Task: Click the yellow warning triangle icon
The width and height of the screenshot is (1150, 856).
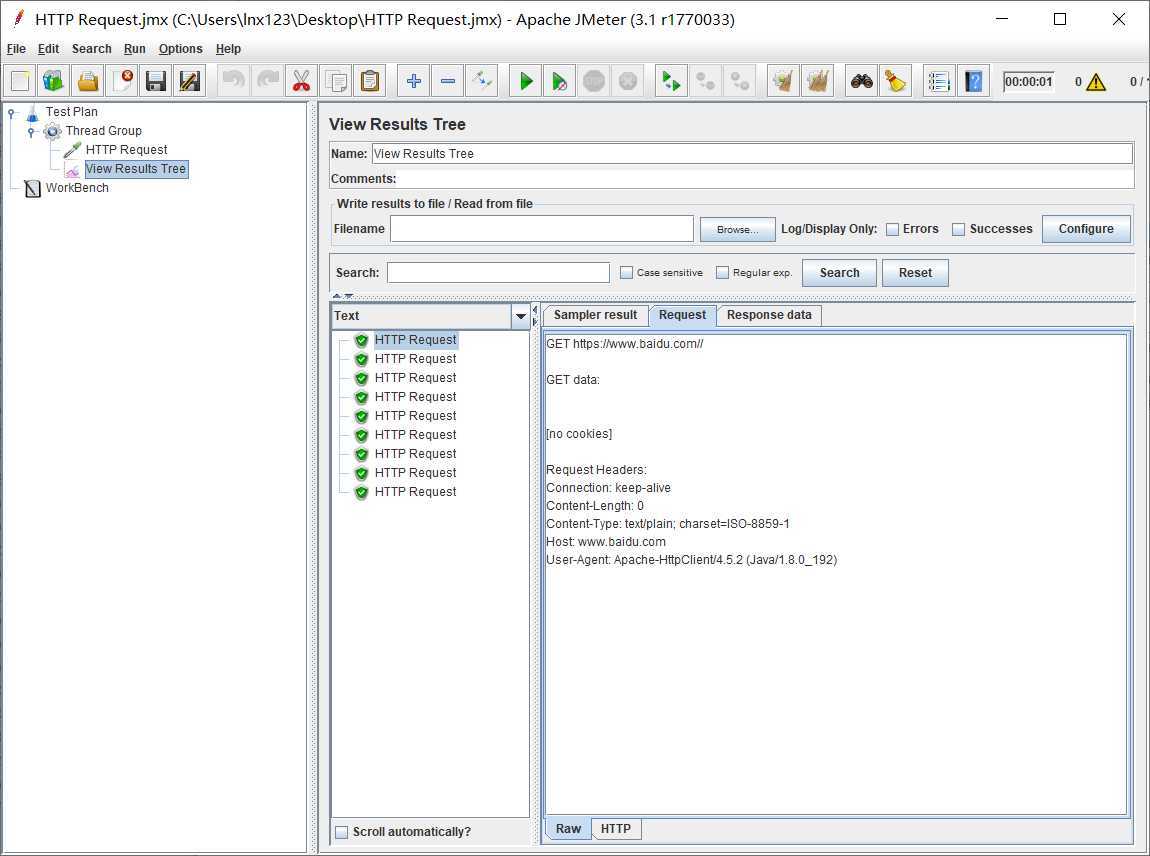Action: (1096, 82)
